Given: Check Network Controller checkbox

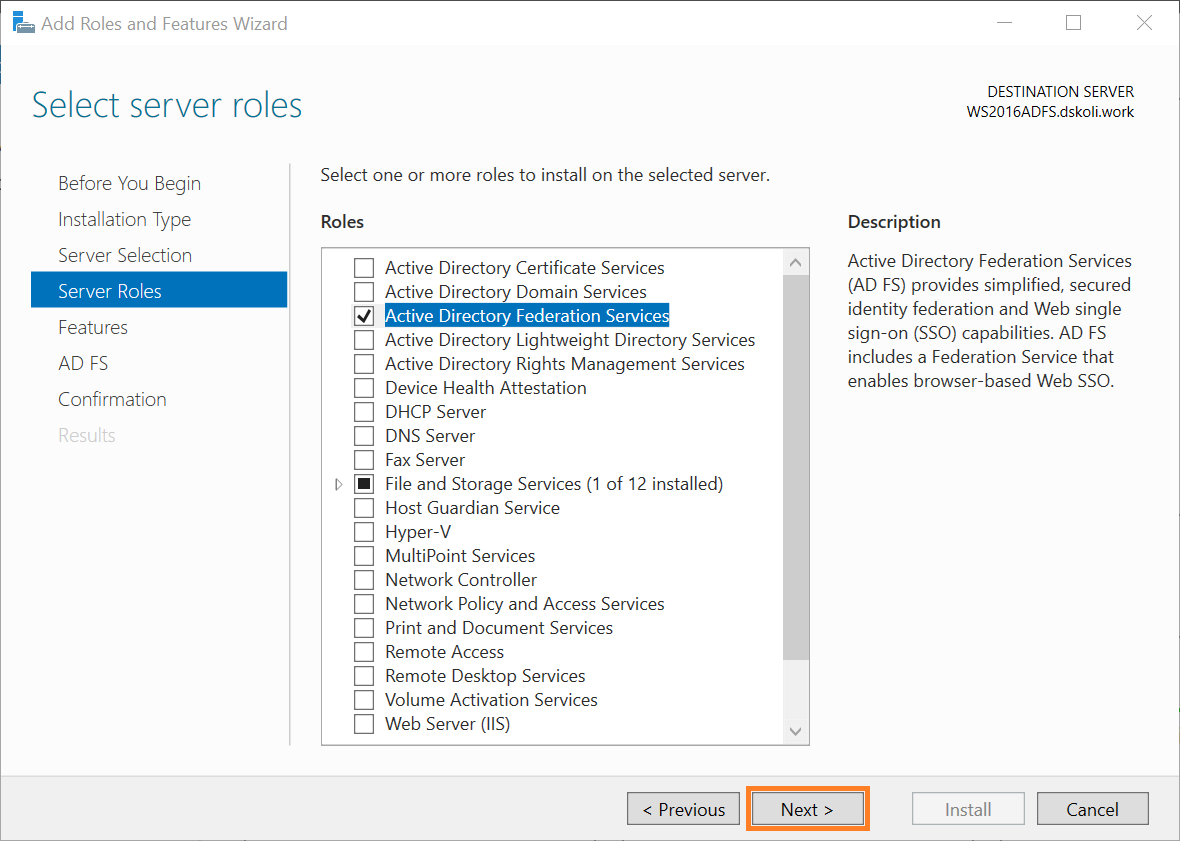Looking at the screenshot, I should [x=364, y=580].
